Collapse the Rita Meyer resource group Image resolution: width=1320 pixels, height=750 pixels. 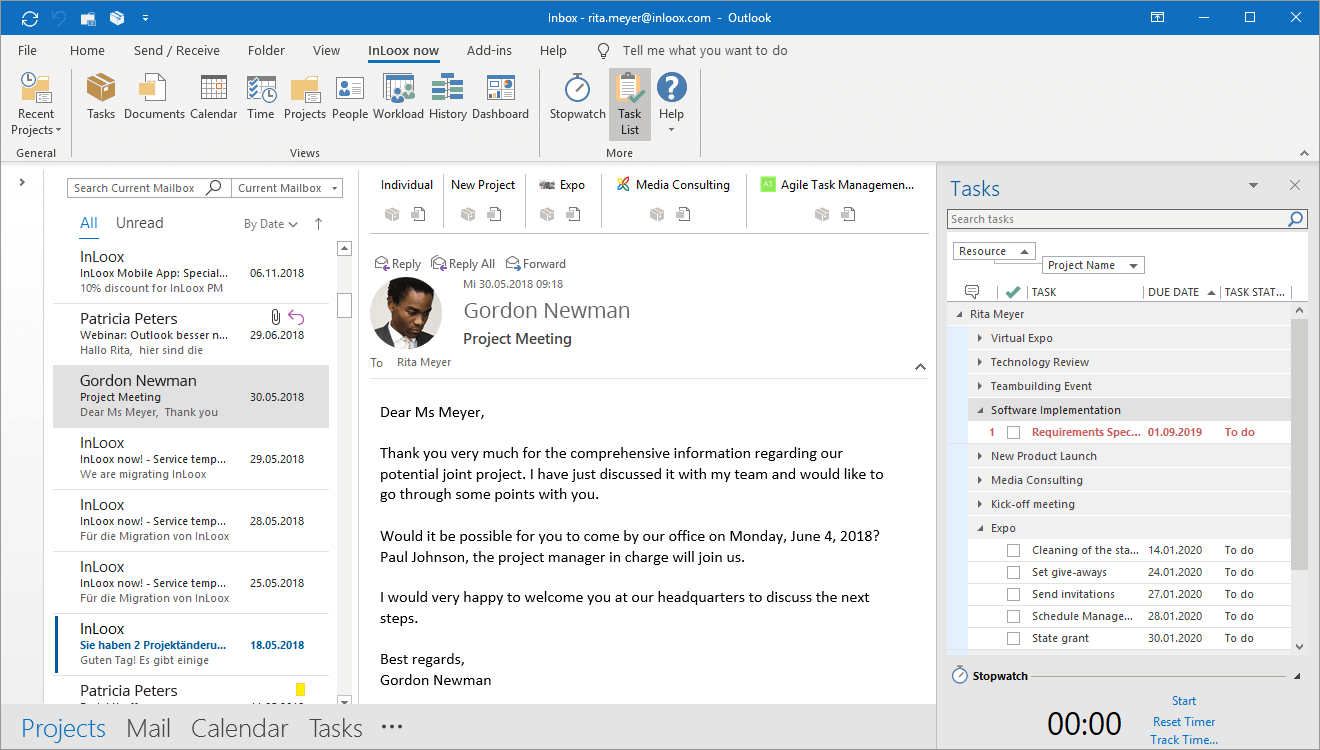(959, 314)
